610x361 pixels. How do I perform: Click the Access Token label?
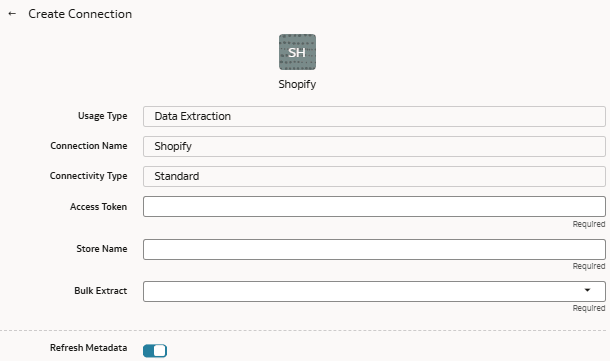[98, 207]
